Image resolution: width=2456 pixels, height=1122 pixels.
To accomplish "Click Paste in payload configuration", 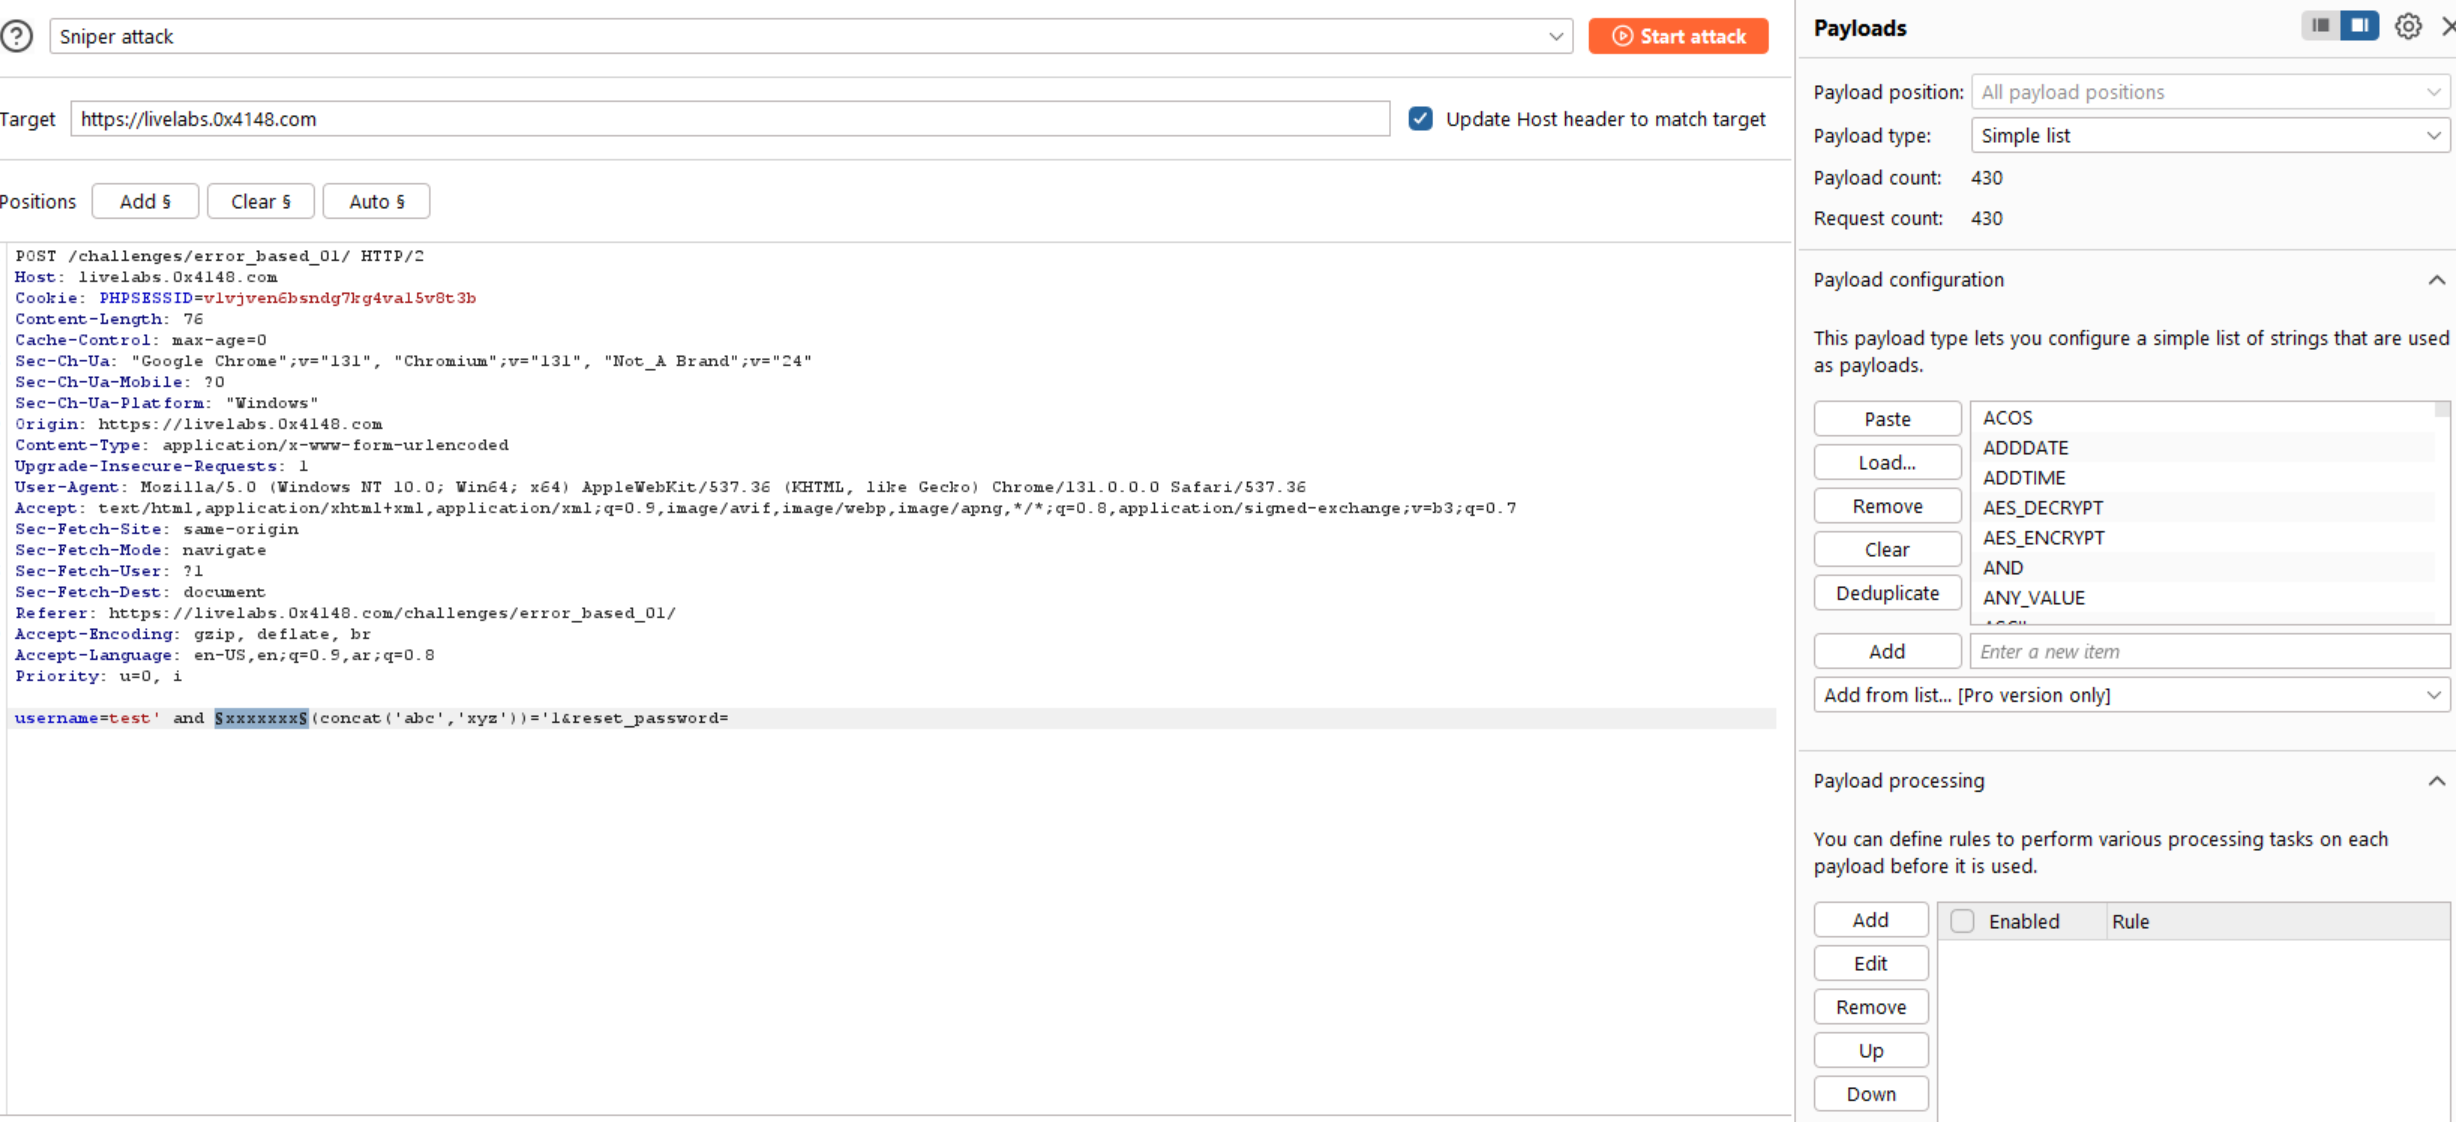I will coord(1887,419).
